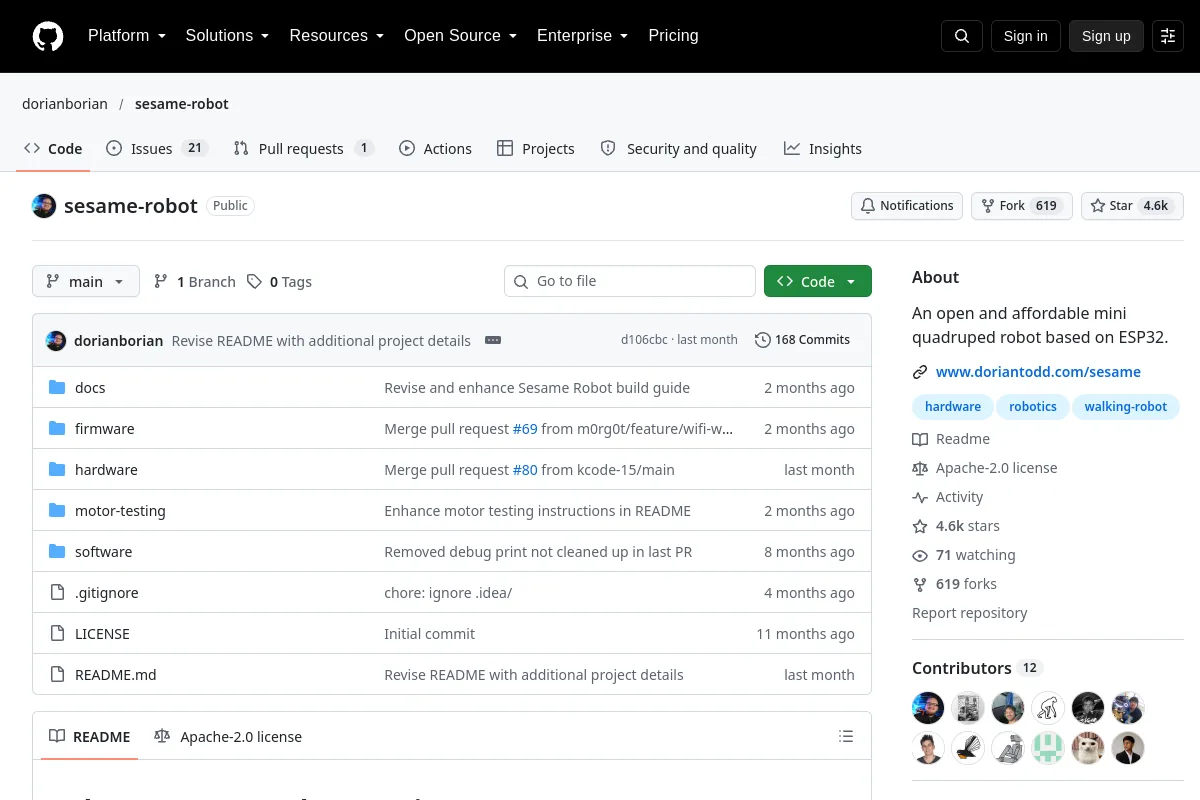
Task: Click dorianborian avatar in commit bar
Action: 56,340
